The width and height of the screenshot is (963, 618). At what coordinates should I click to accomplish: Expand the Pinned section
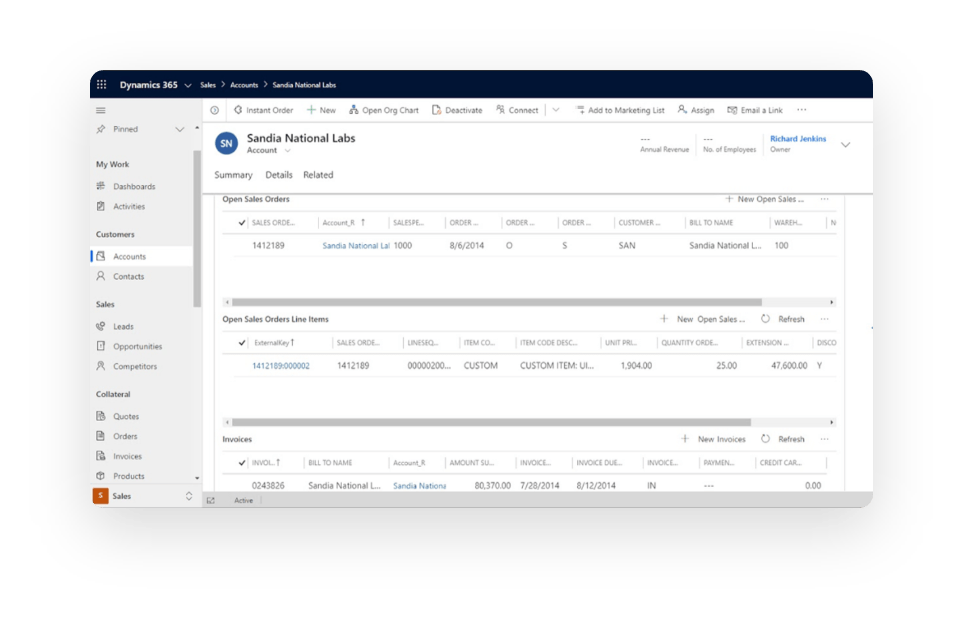click(179, 130)
